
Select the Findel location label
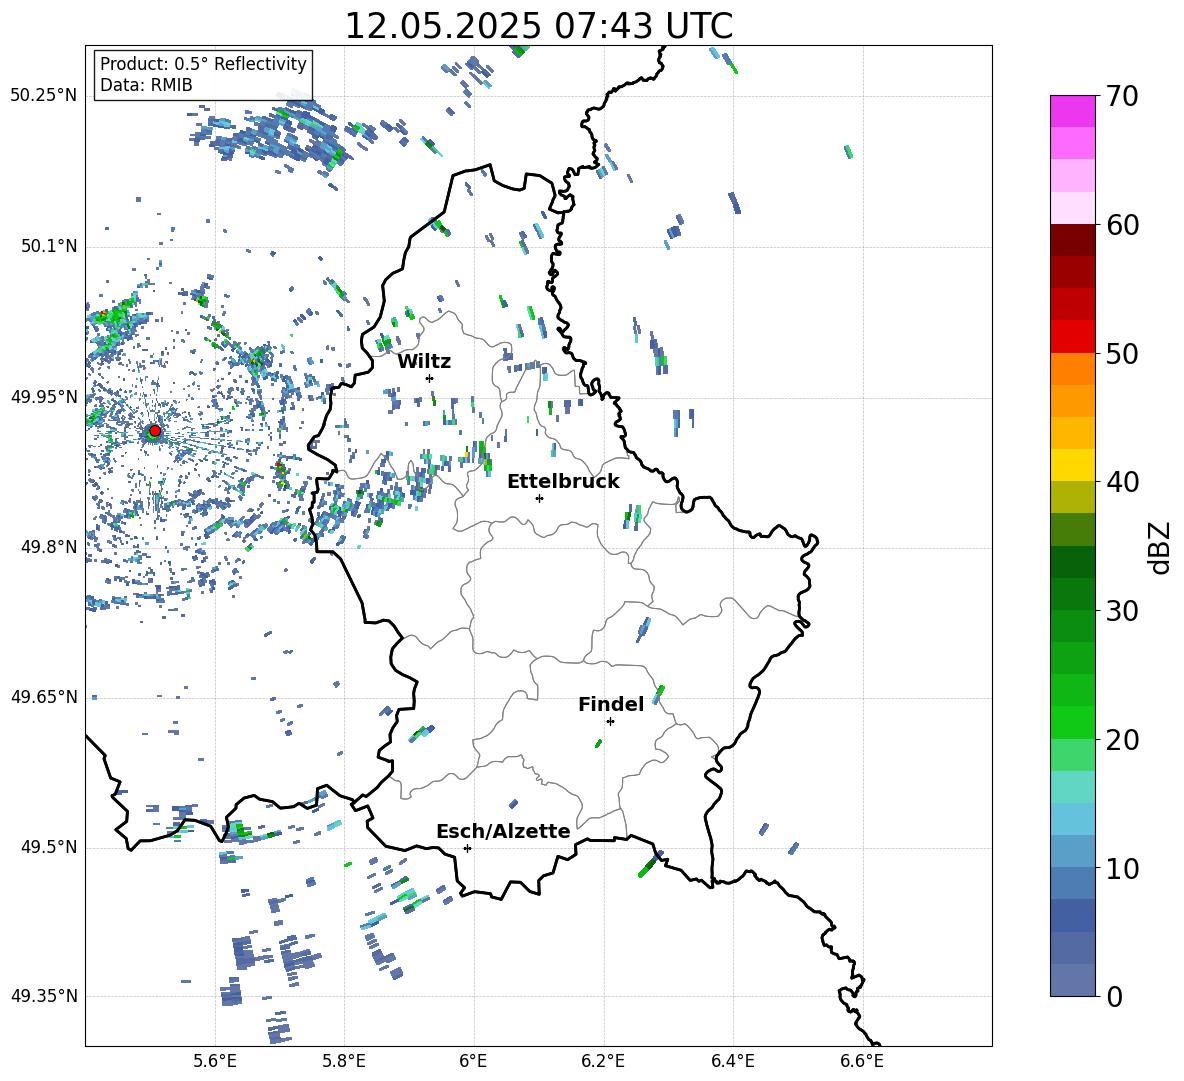pyautogui.click(x=611, y=704)
